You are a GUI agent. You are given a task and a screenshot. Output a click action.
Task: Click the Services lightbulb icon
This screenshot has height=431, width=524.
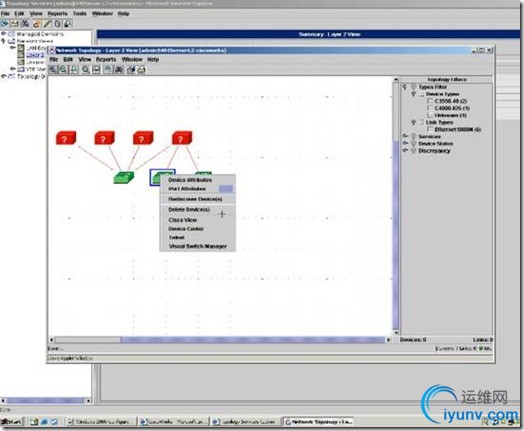[413, 136]
